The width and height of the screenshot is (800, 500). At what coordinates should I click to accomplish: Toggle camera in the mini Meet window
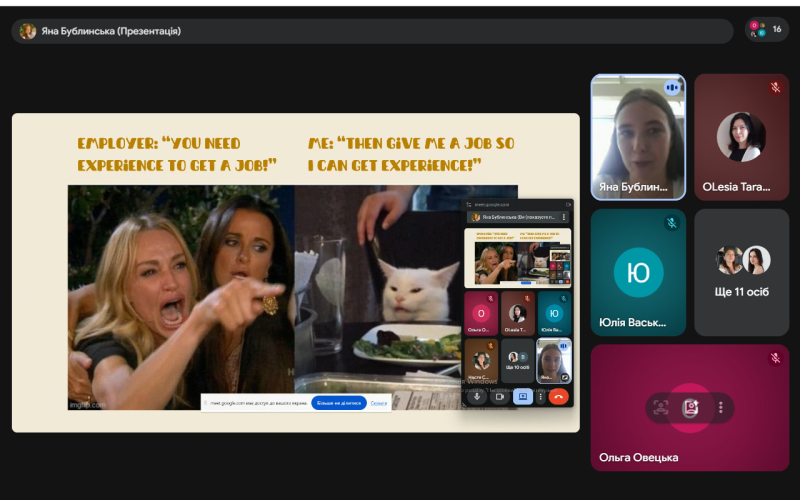coord(500,396)
